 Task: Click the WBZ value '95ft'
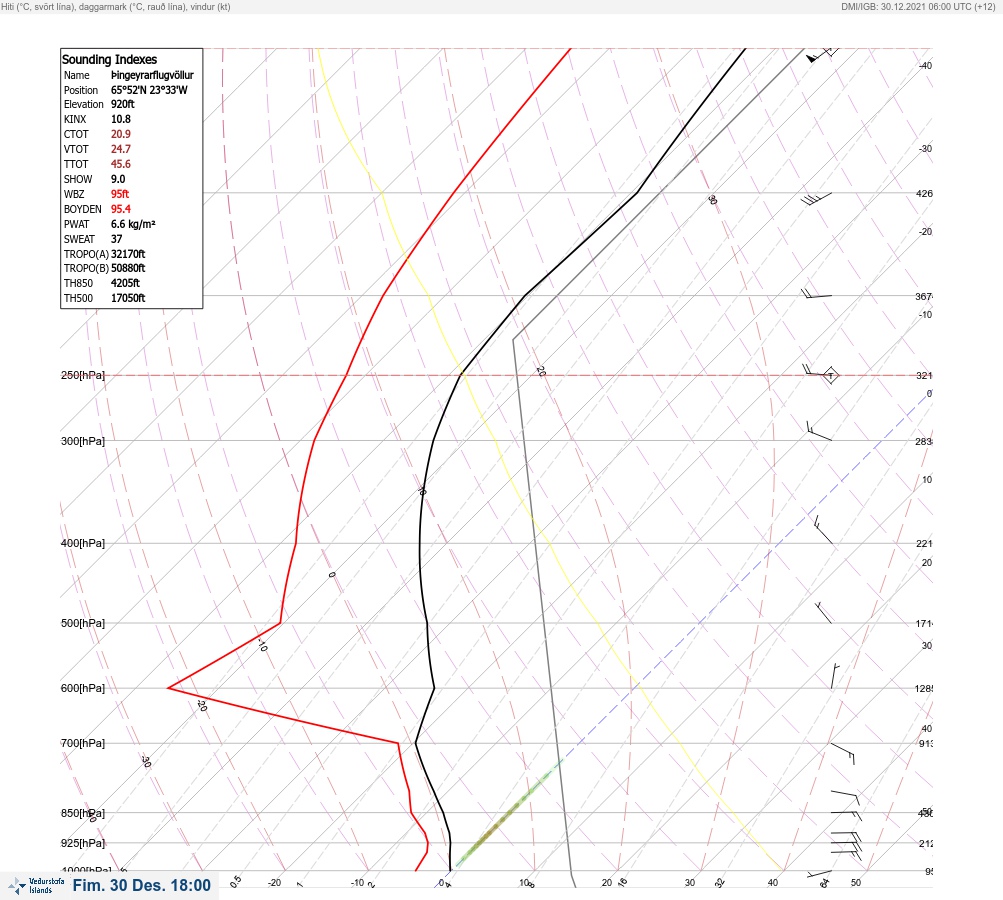pos(120,194)
